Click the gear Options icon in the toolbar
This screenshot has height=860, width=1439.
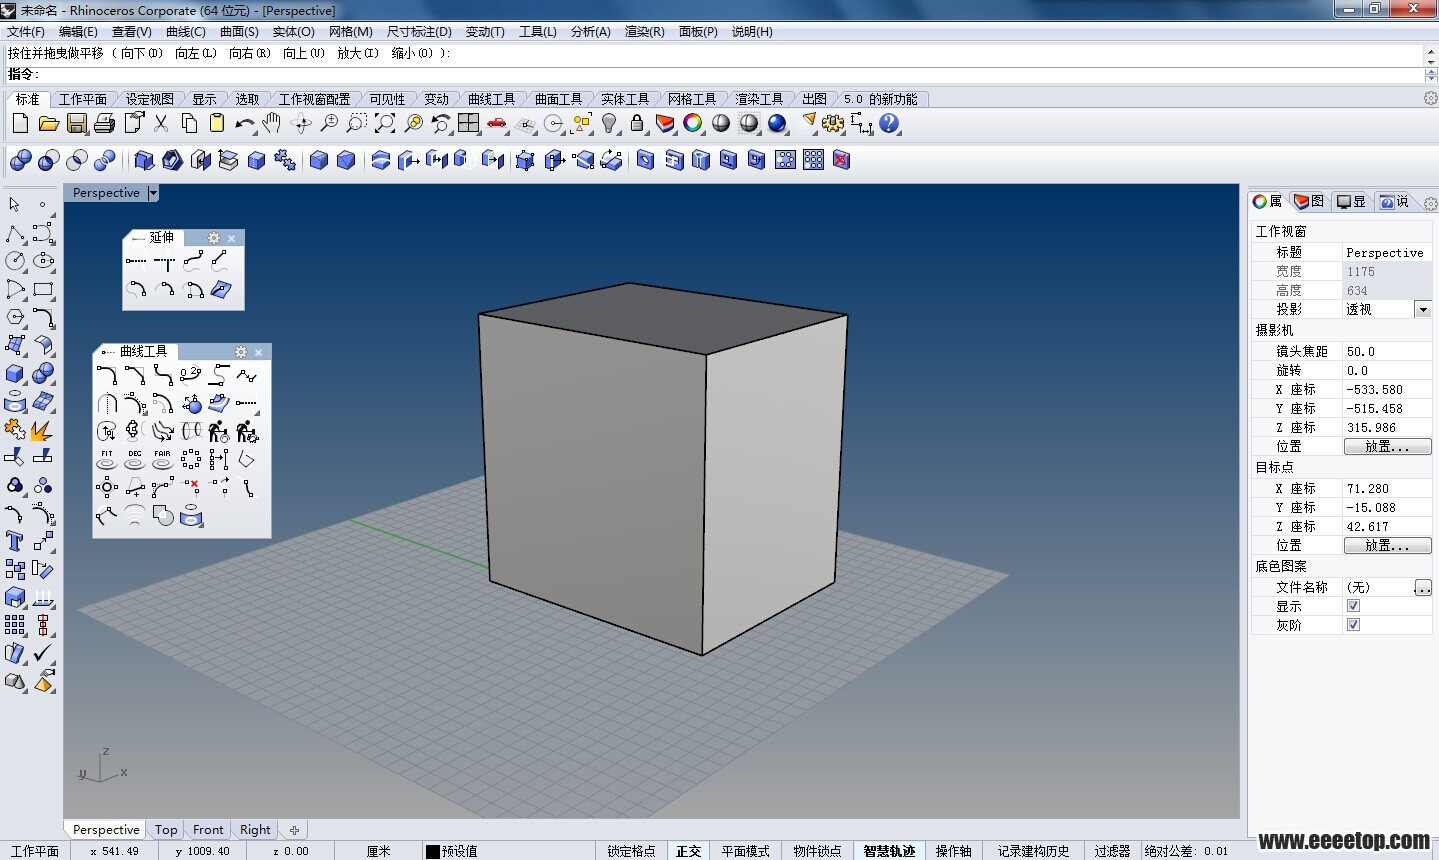[833, 124]
